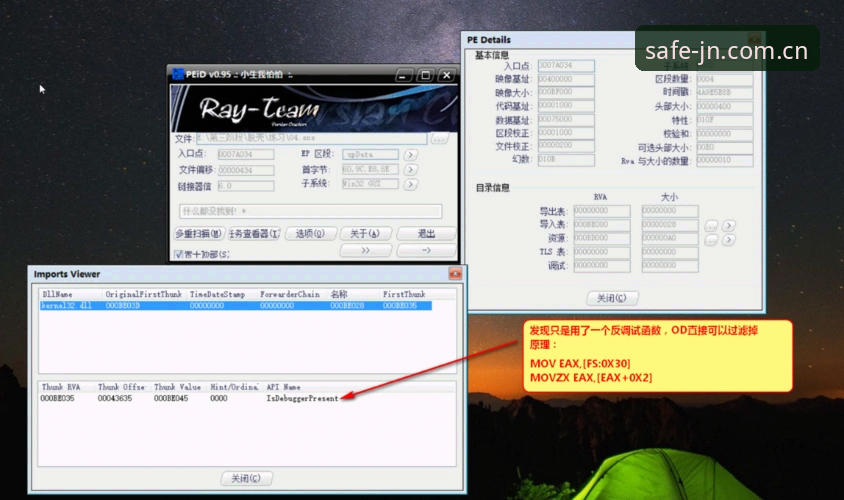Open the EP section arrow button in PEiD
Screen dimensions: 844x500
[411, 155]
